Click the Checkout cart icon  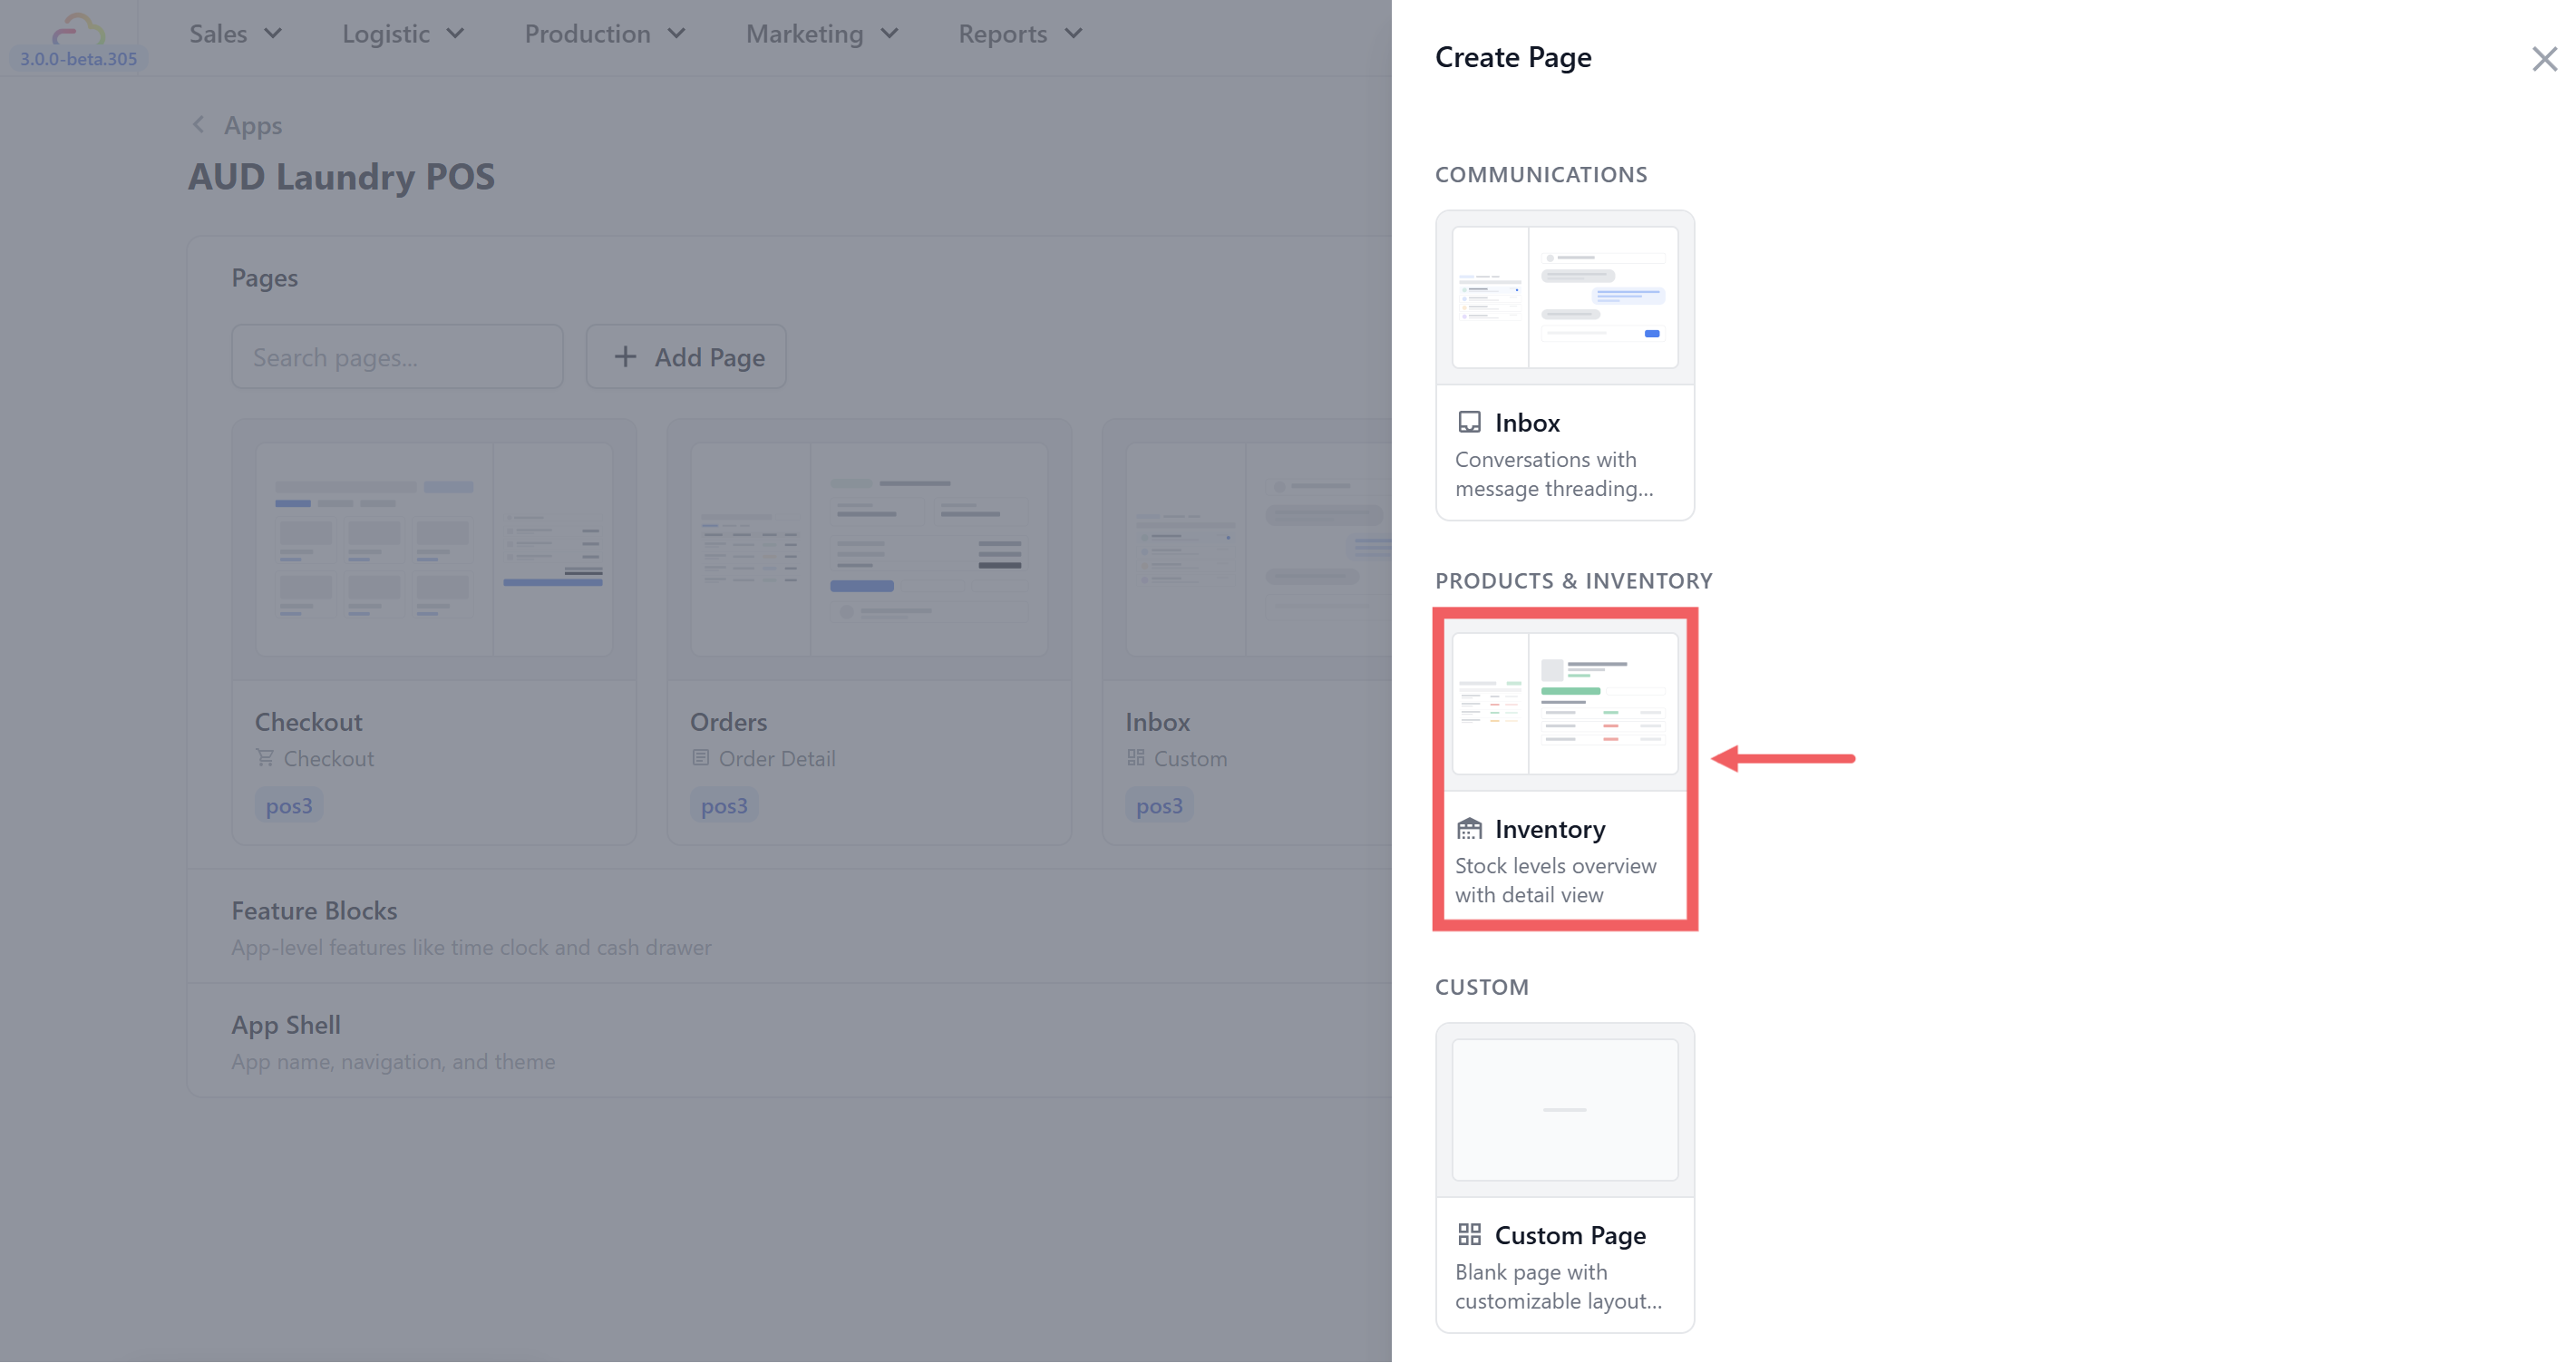tap(265, 757)
